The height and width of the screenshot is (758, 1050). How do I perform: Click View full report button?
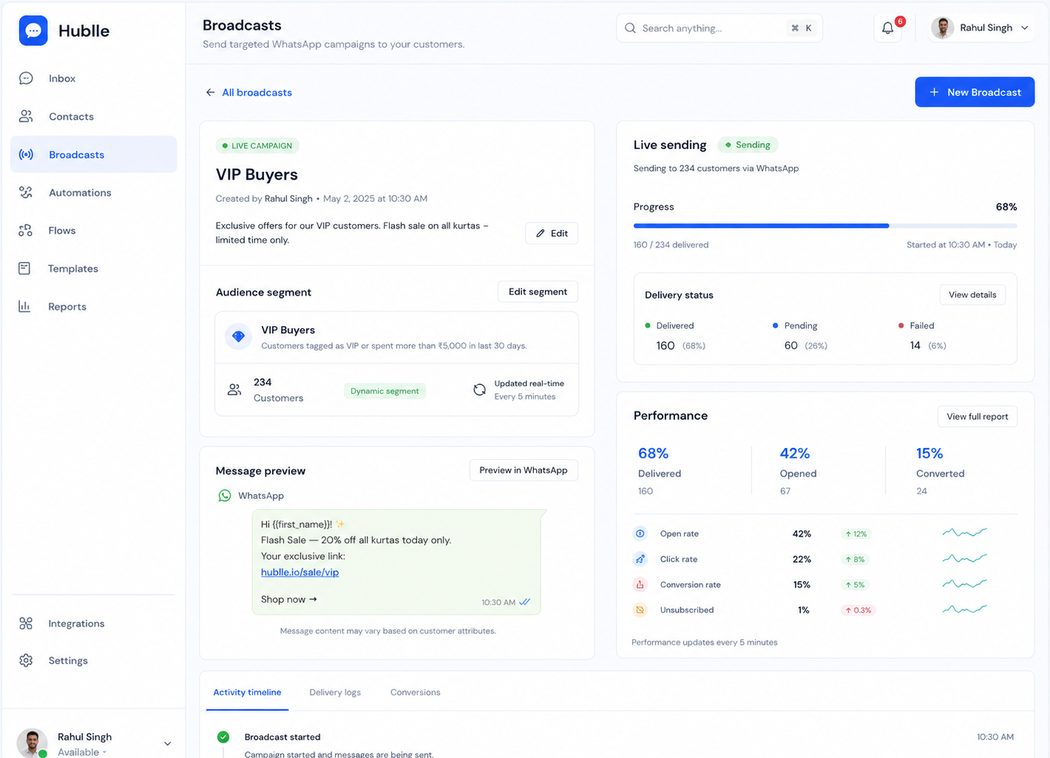coord(977,416)
